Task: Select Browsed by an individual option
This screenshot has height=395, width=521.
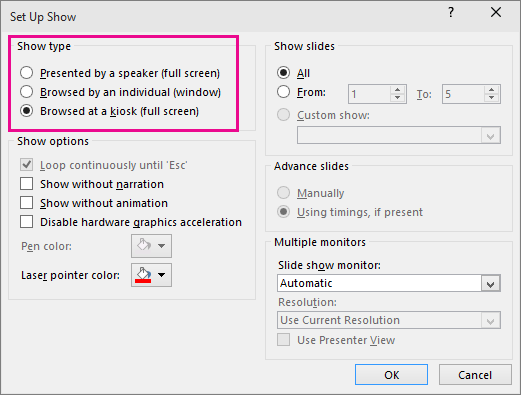Action: (26, 92)
